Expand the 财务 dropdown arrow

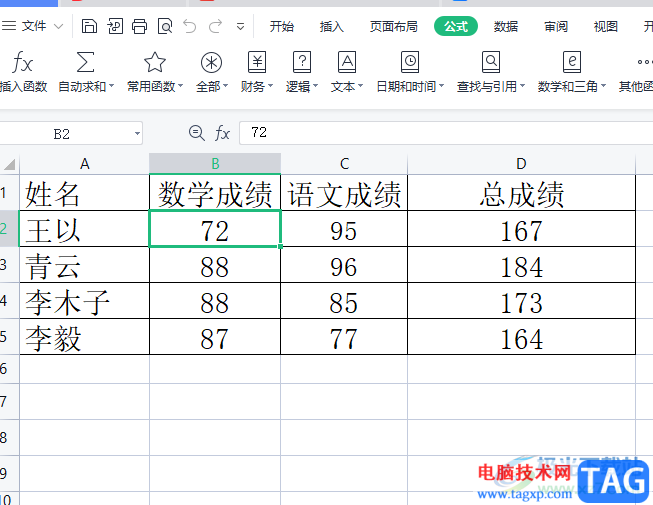click(x=270, y=86)
